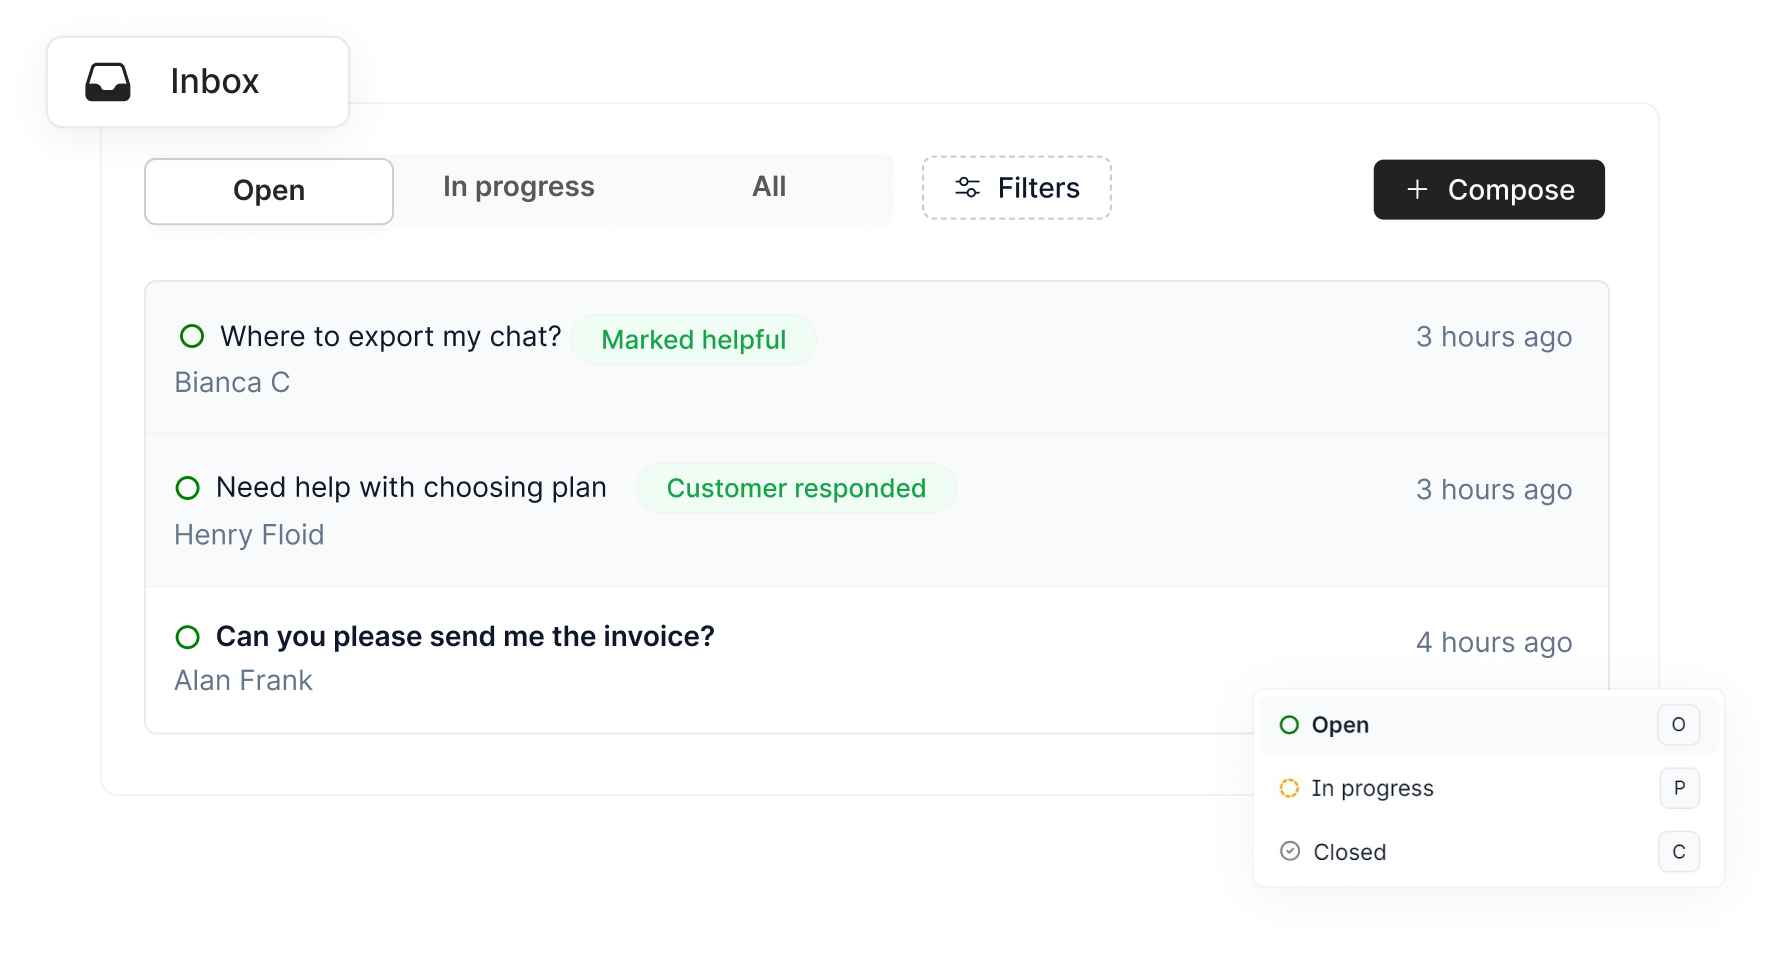Click the plus icon in Compose
1786x956 pixels.
coord(1417,189)
